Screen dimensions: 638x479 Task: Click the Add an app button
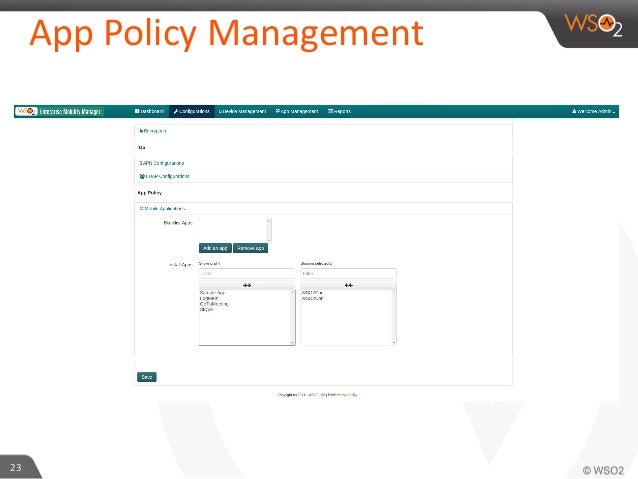[x=215, y=248]
